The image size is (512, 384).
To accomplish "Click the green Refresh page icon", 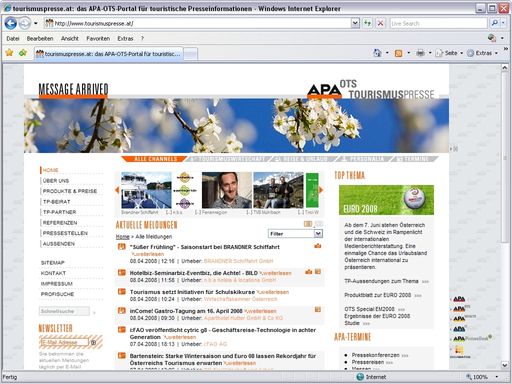I will (x=367, y=23).
